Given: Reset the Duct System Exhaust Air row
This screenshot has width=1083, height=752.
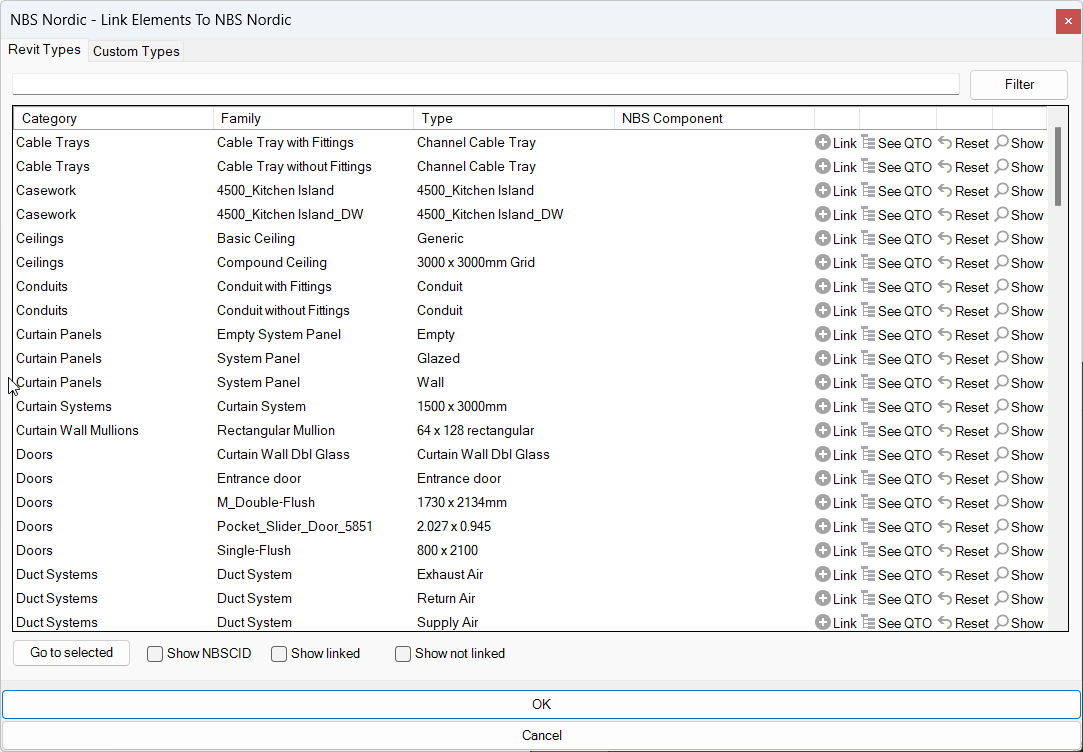Looking at the screenshot, I should click(x=964, y=575).
